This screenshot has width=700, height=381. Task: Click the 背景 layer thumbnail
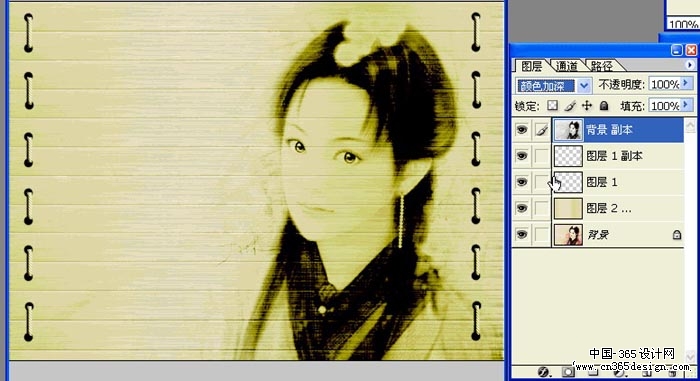point(568,234)
